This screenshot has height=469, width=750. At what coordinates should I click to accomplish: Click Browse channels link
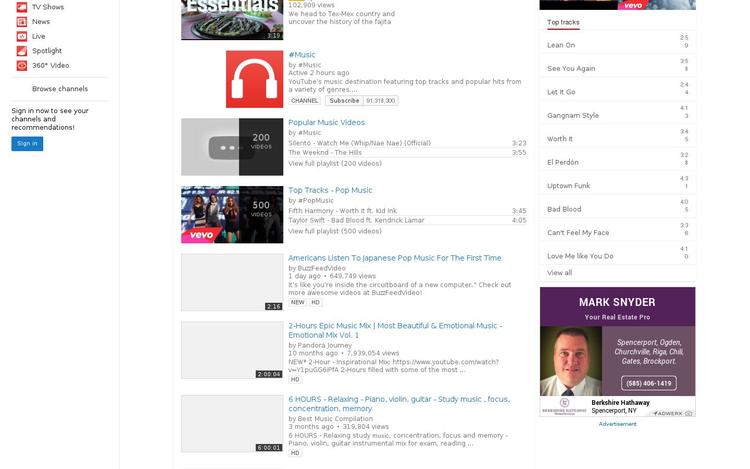pos(60,89)
